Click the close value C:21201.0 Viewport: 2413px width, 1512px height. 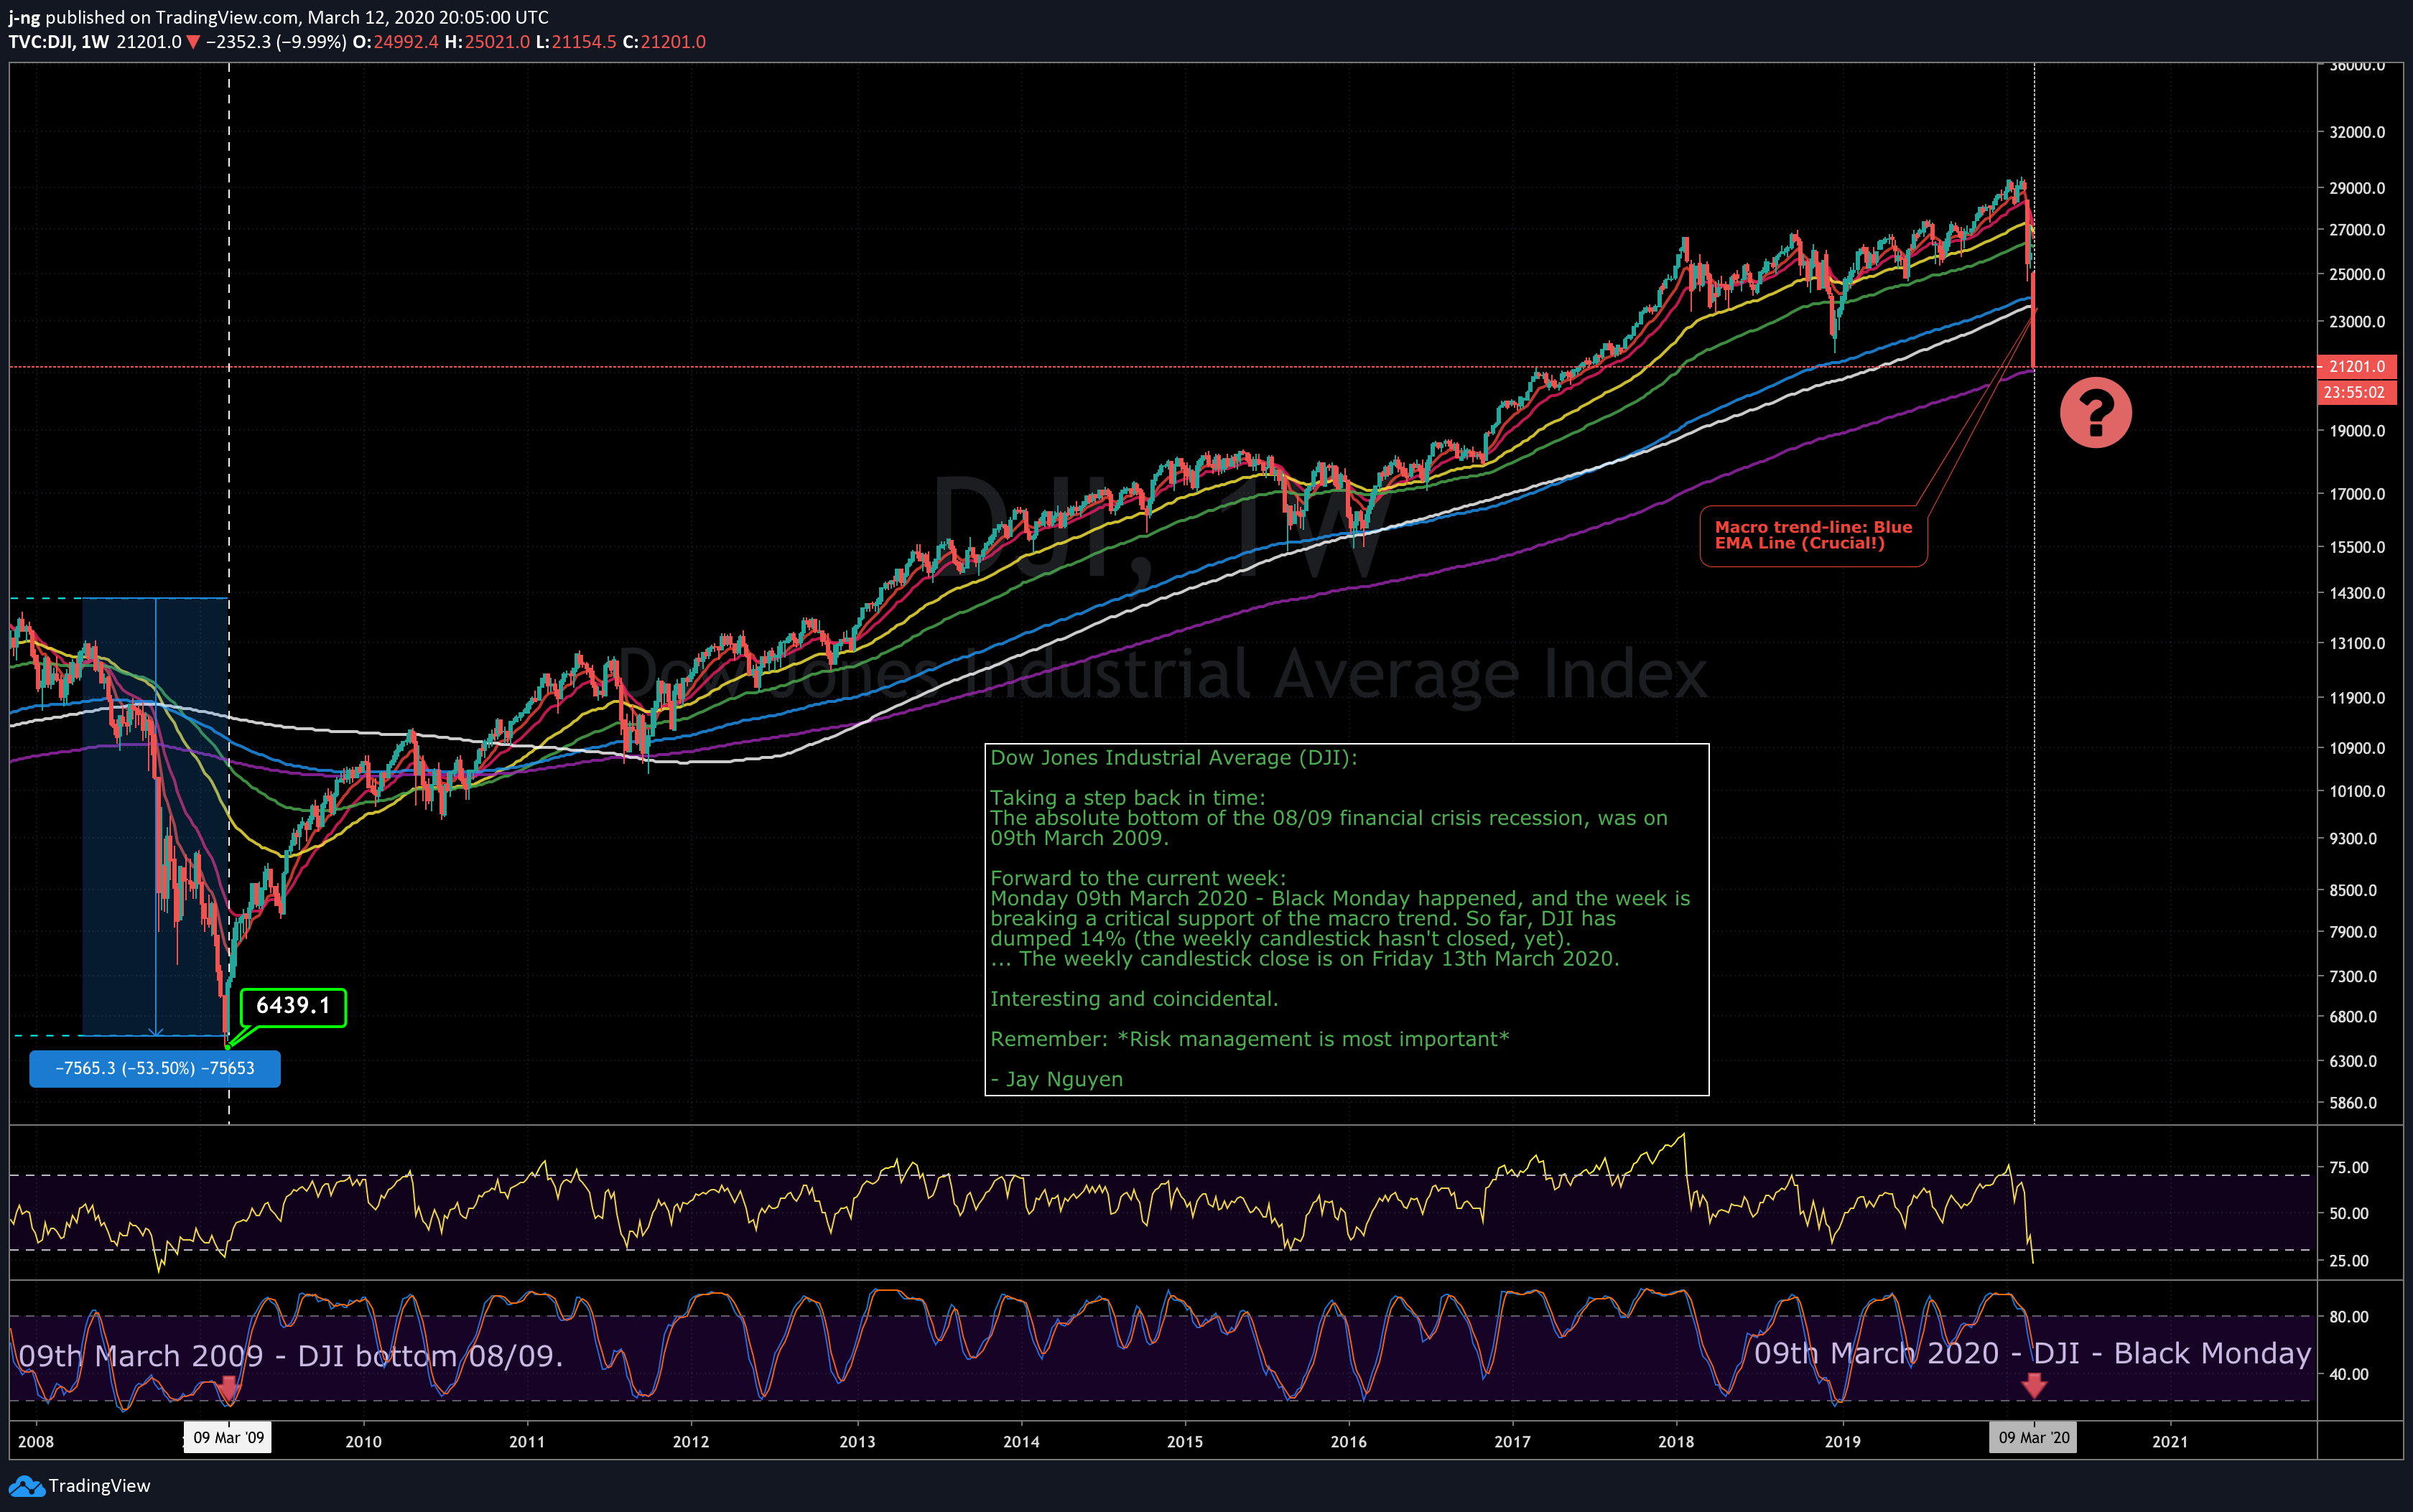(664, 42)
